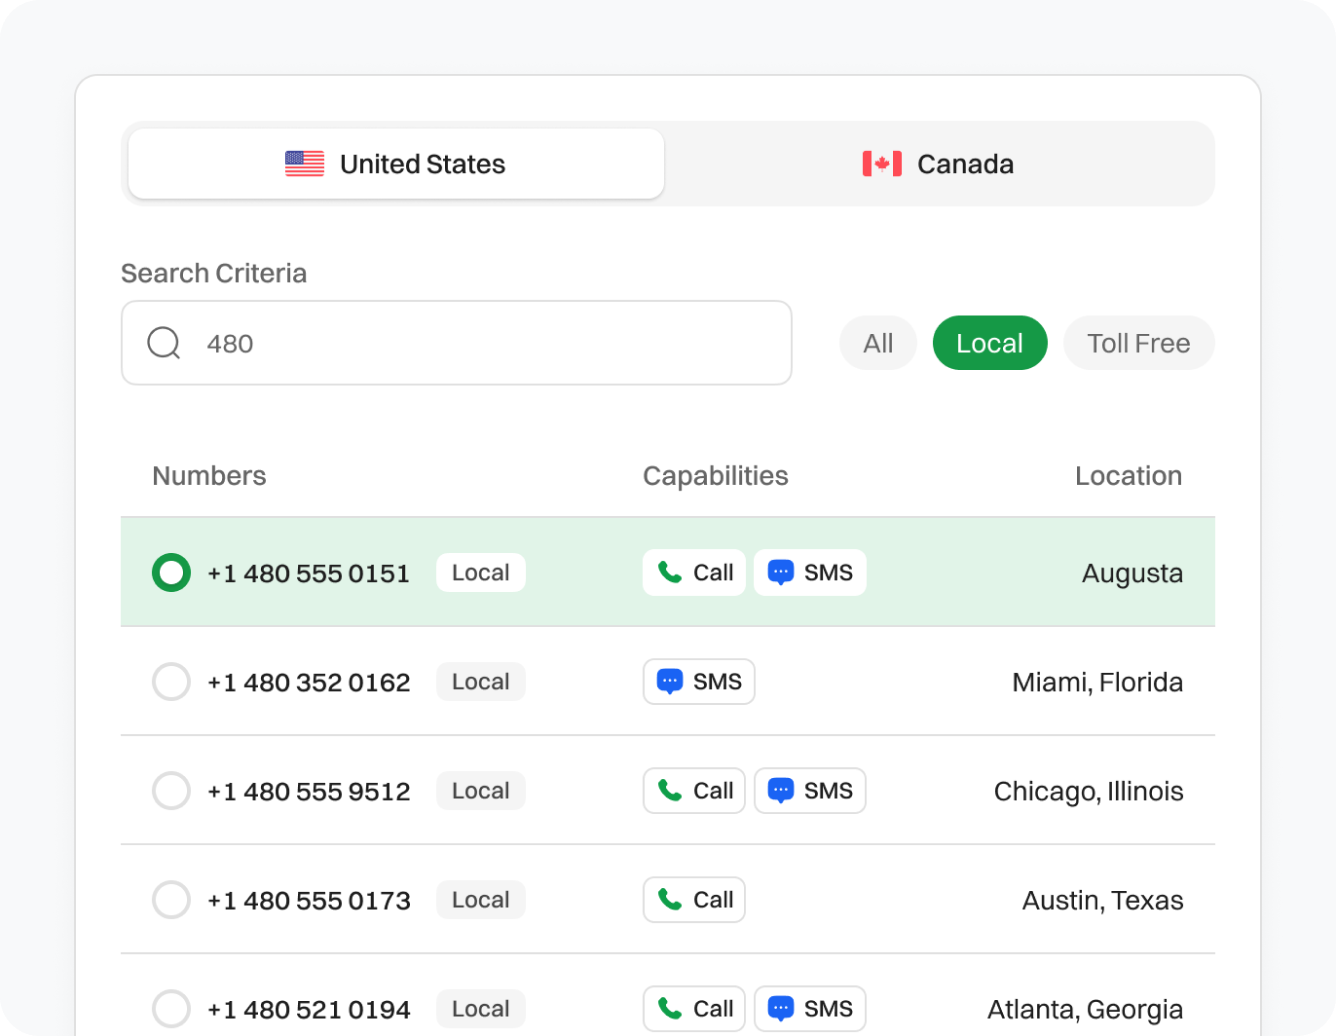
Task: Click green phone Call icon in Augusta row
Action: pyautogui.click(x=669, y=572)
